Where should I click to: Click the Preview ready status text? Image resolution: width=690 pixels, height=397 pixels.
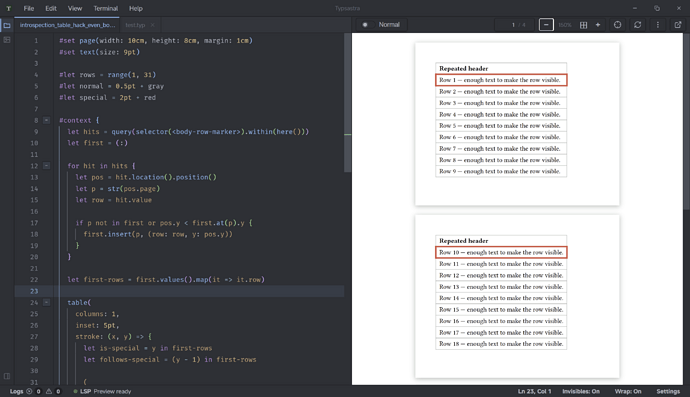pos(112,391)
